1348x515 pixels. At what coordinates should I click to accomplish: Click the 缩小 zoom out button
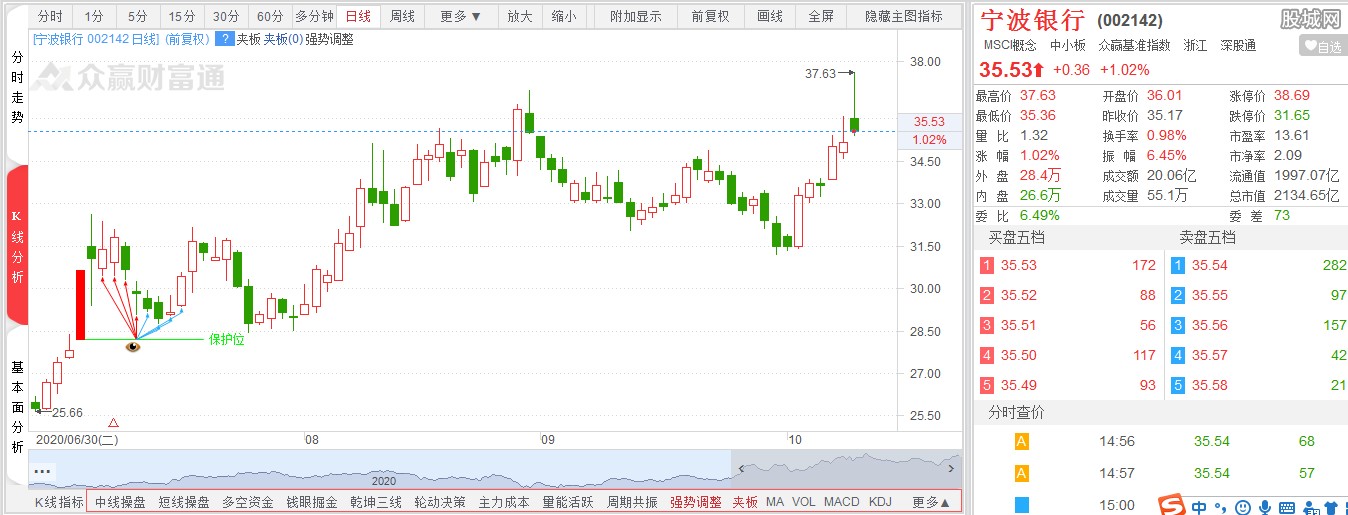pos(563,17)
